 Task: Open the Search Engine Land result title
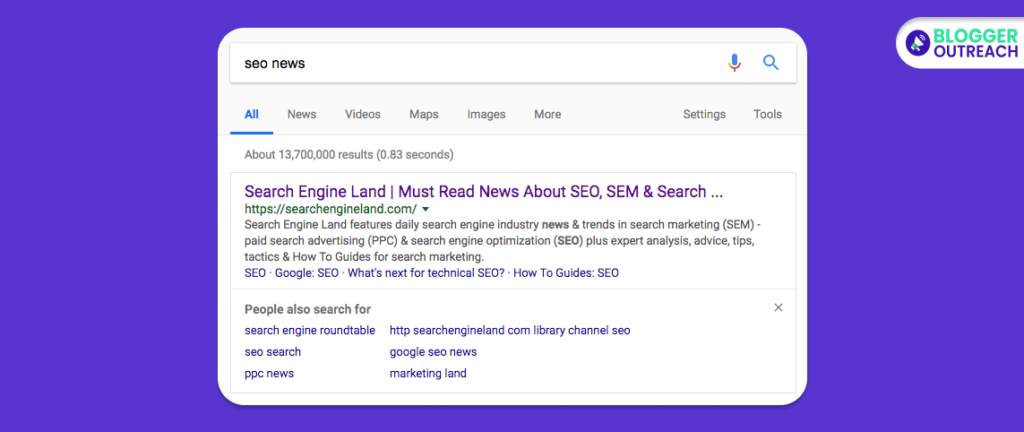(x=483, y=192)
